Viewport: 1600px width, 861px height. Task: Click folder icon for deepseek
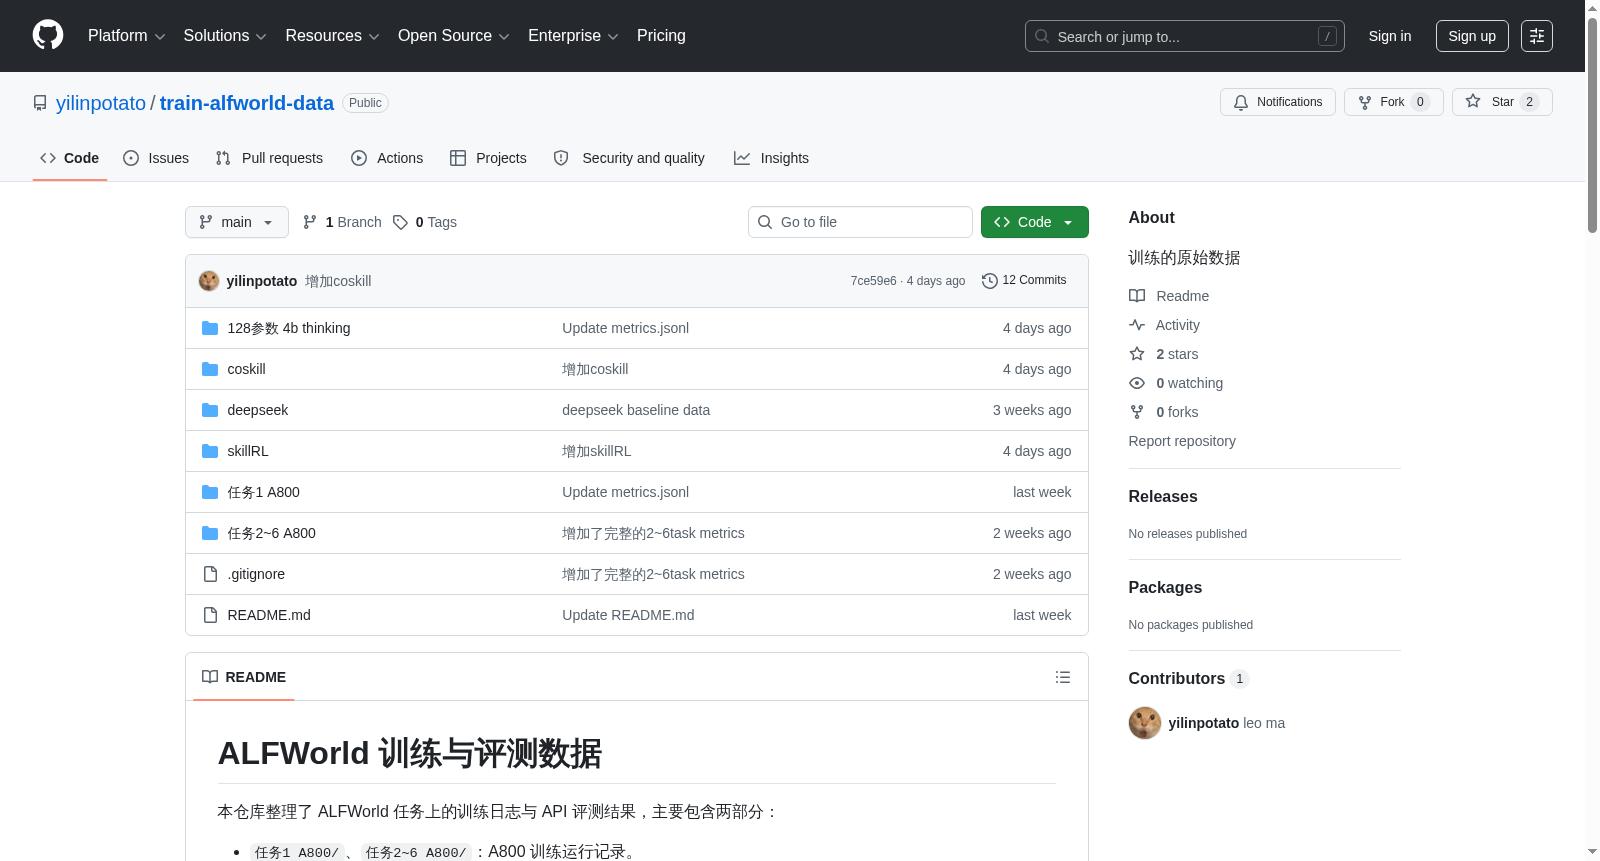pyautogui.click(x=210, y=410)
